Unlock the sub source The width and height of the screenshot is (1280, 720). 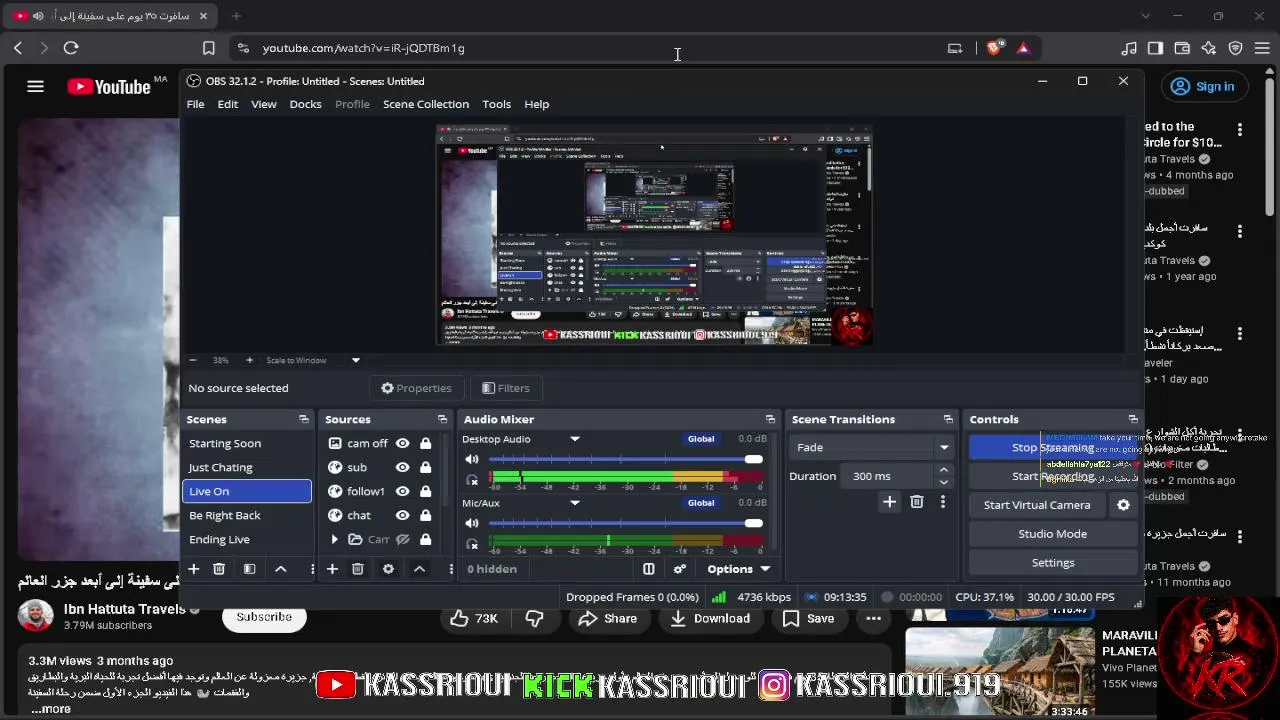pos(425,467)
